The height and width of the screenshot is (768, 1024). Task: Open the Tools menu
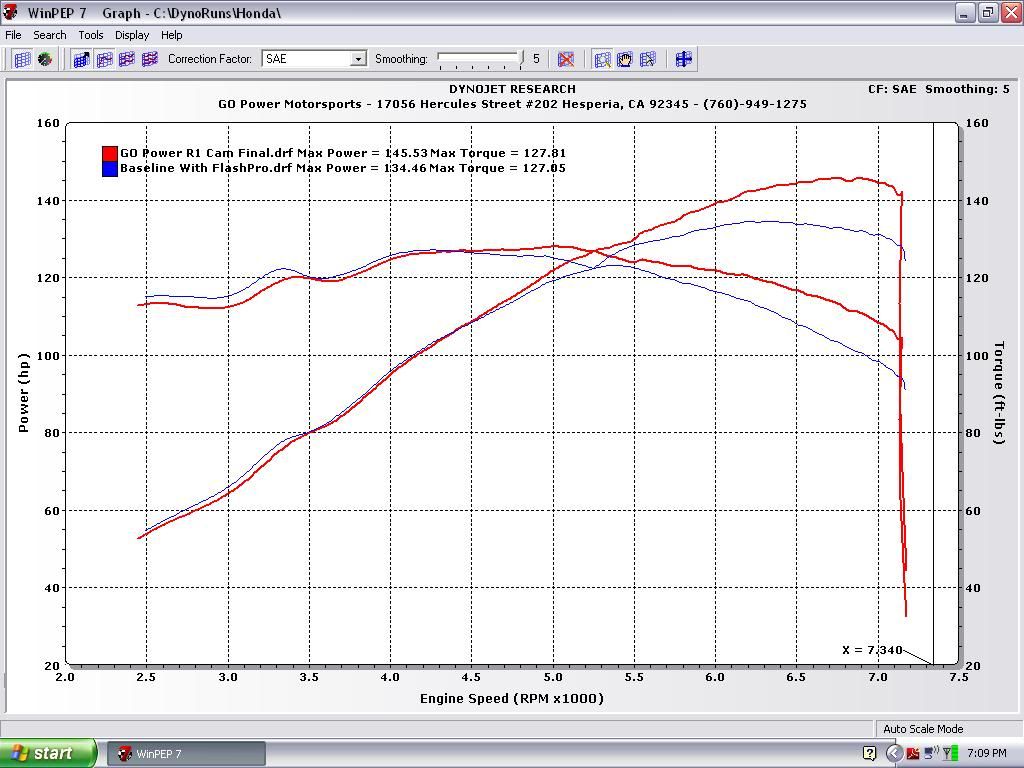[91, 35]
